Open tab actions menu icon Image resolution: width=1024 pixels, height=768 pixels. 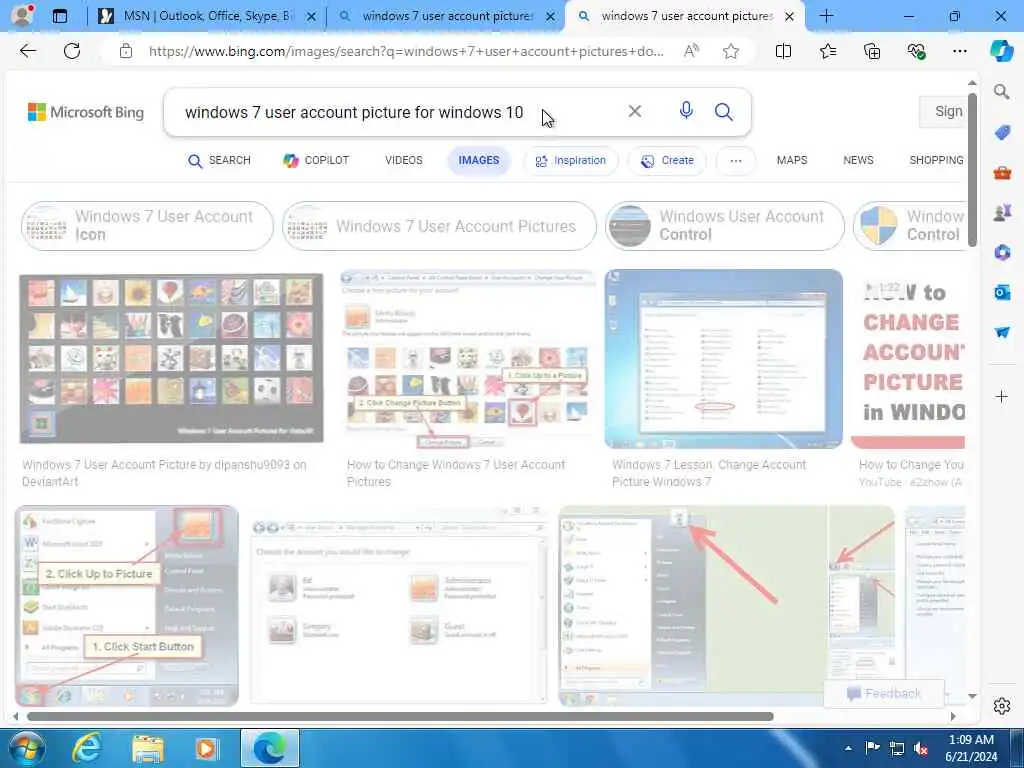pyautogui.click(x=59, y=16)
